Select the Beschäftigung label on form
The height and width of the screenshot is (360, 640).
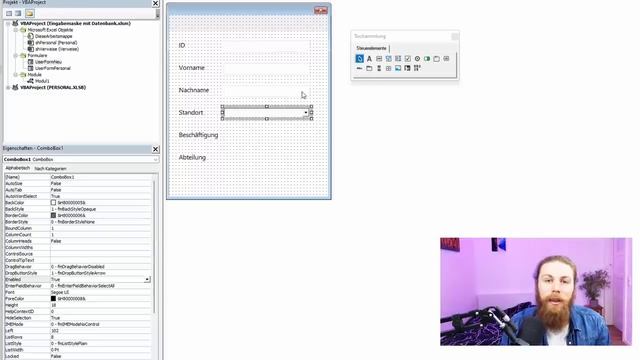[198, 135]
